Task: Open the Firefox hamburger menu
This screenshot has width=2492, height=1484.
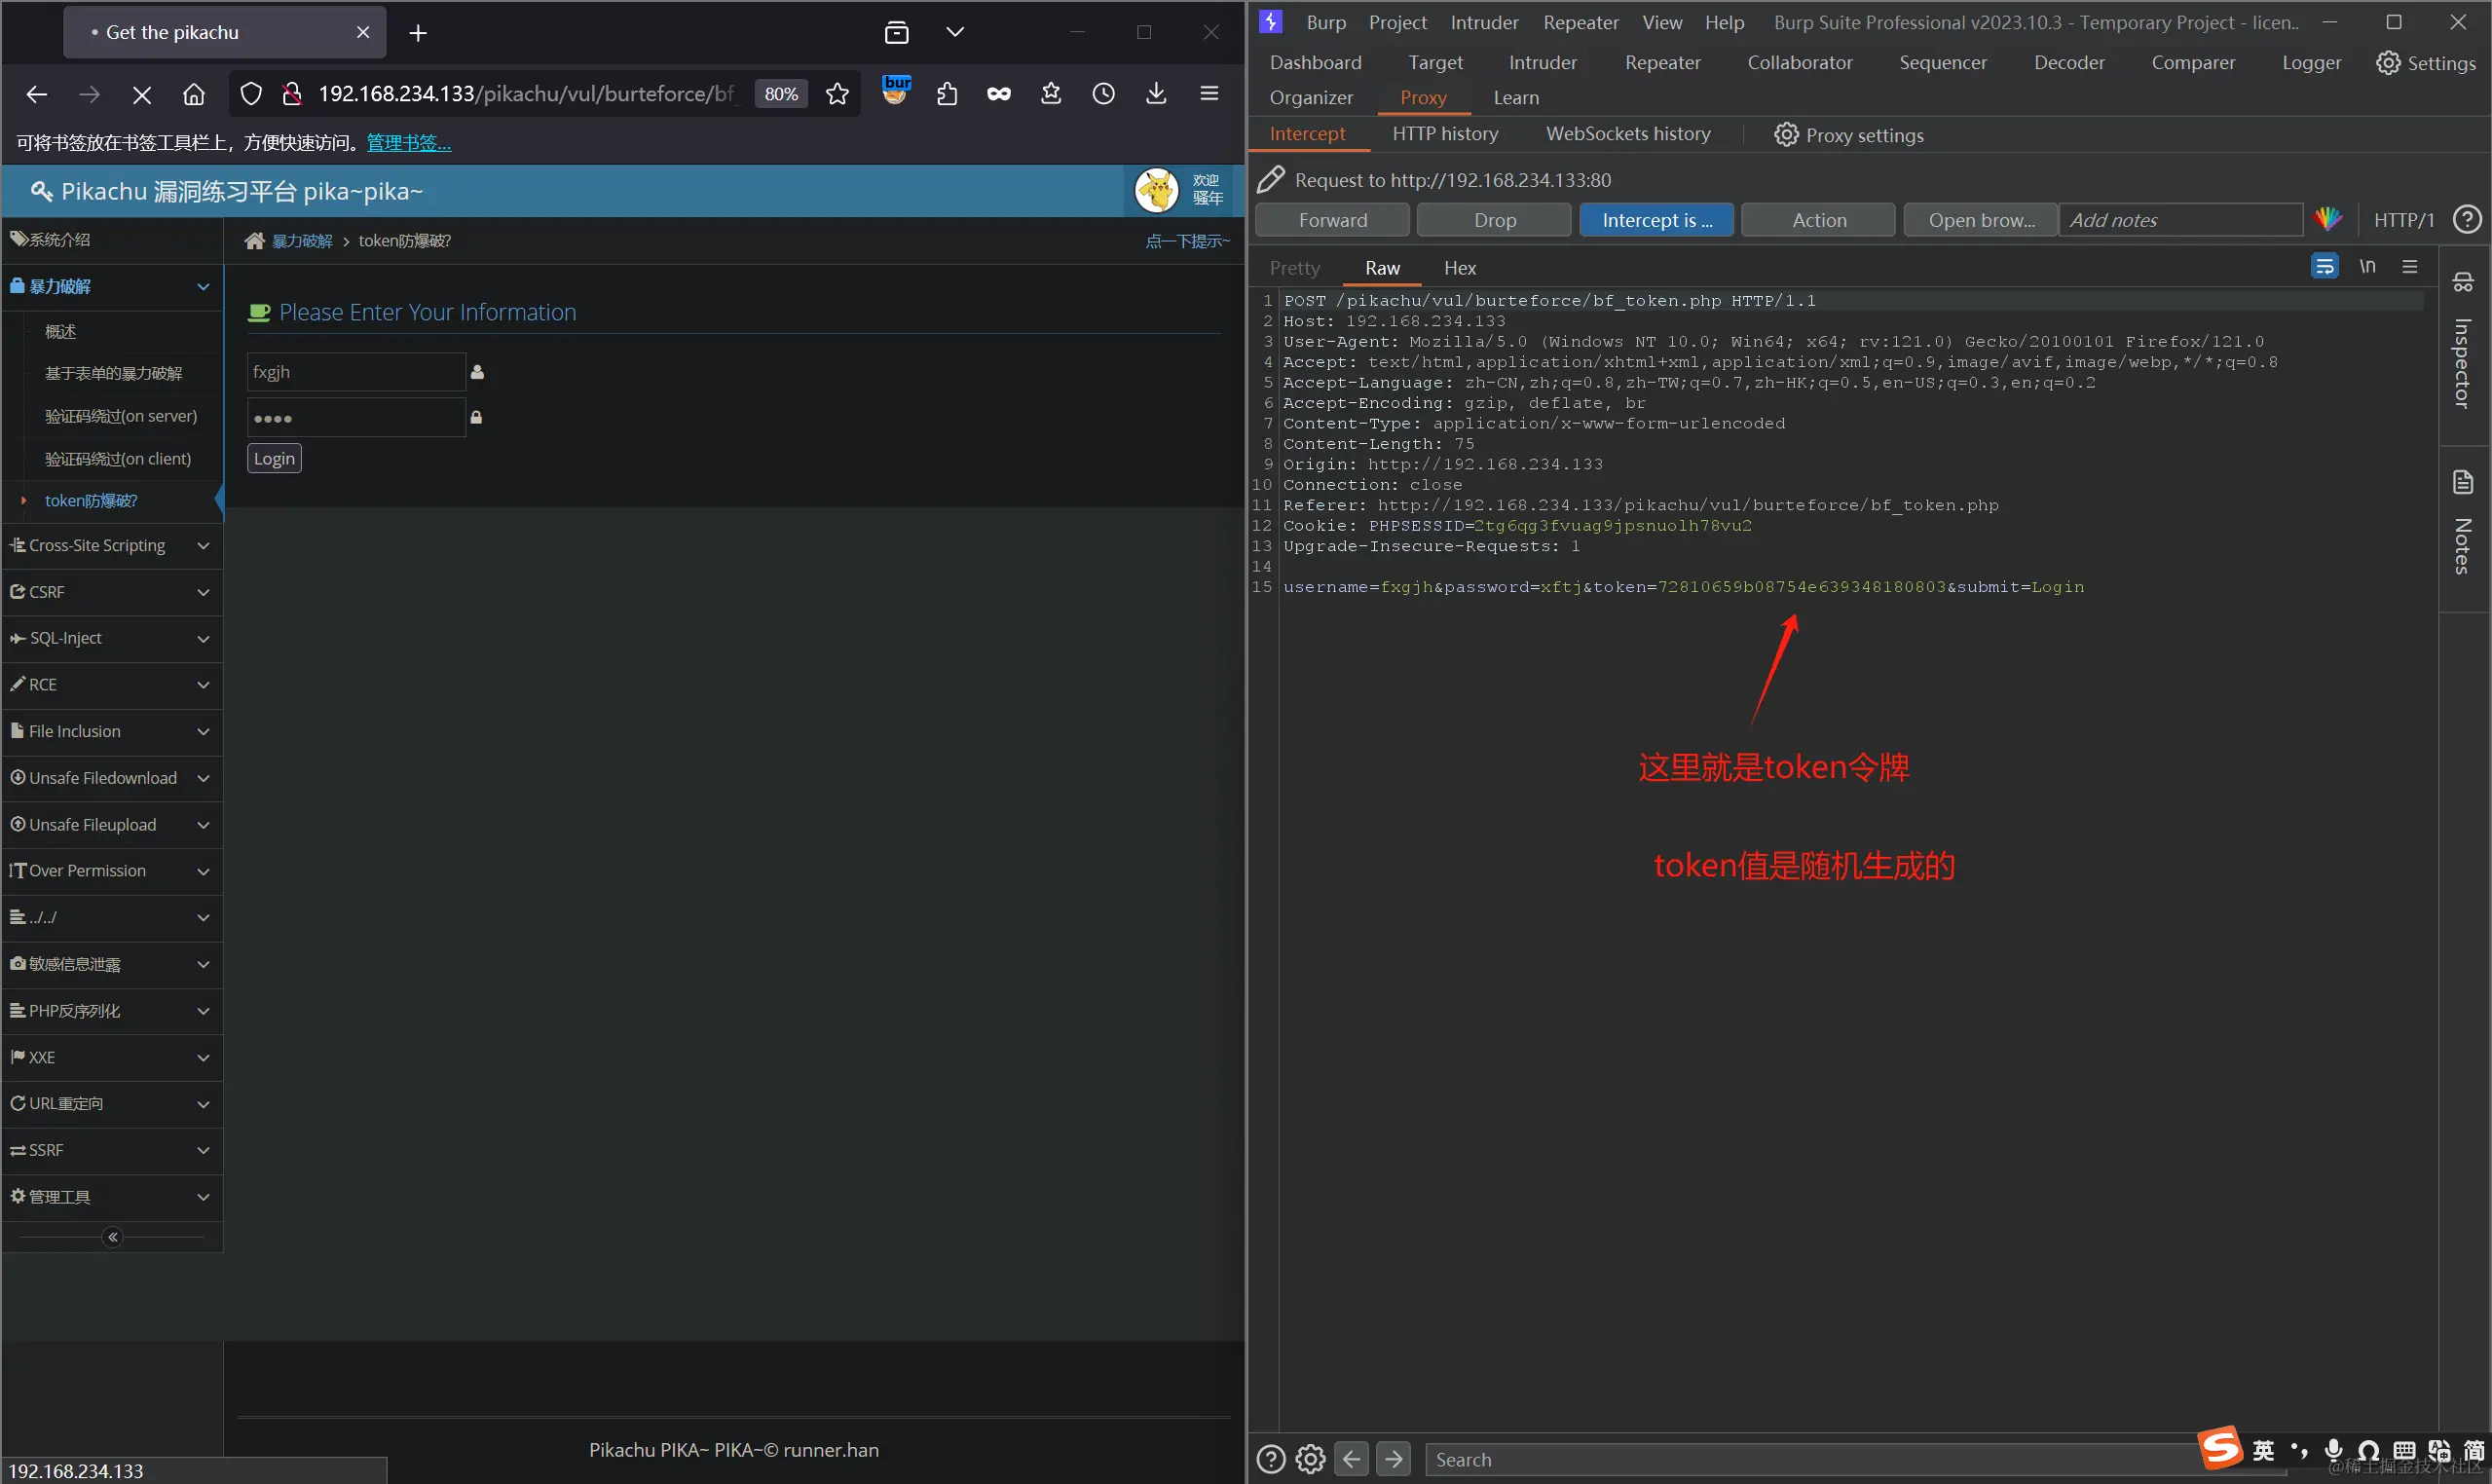Action: click(x=1209, y=94)
